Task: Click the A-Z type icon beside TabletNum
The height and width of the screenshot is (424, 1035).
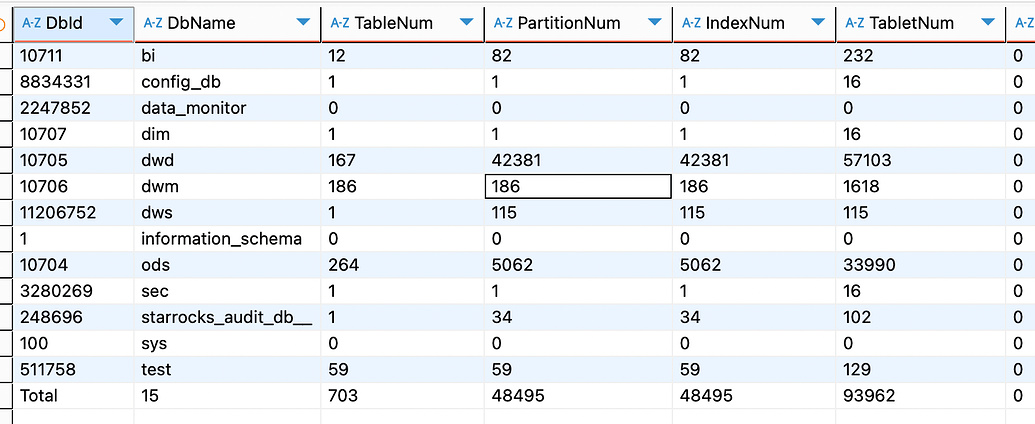Action: tap(856, 22)
